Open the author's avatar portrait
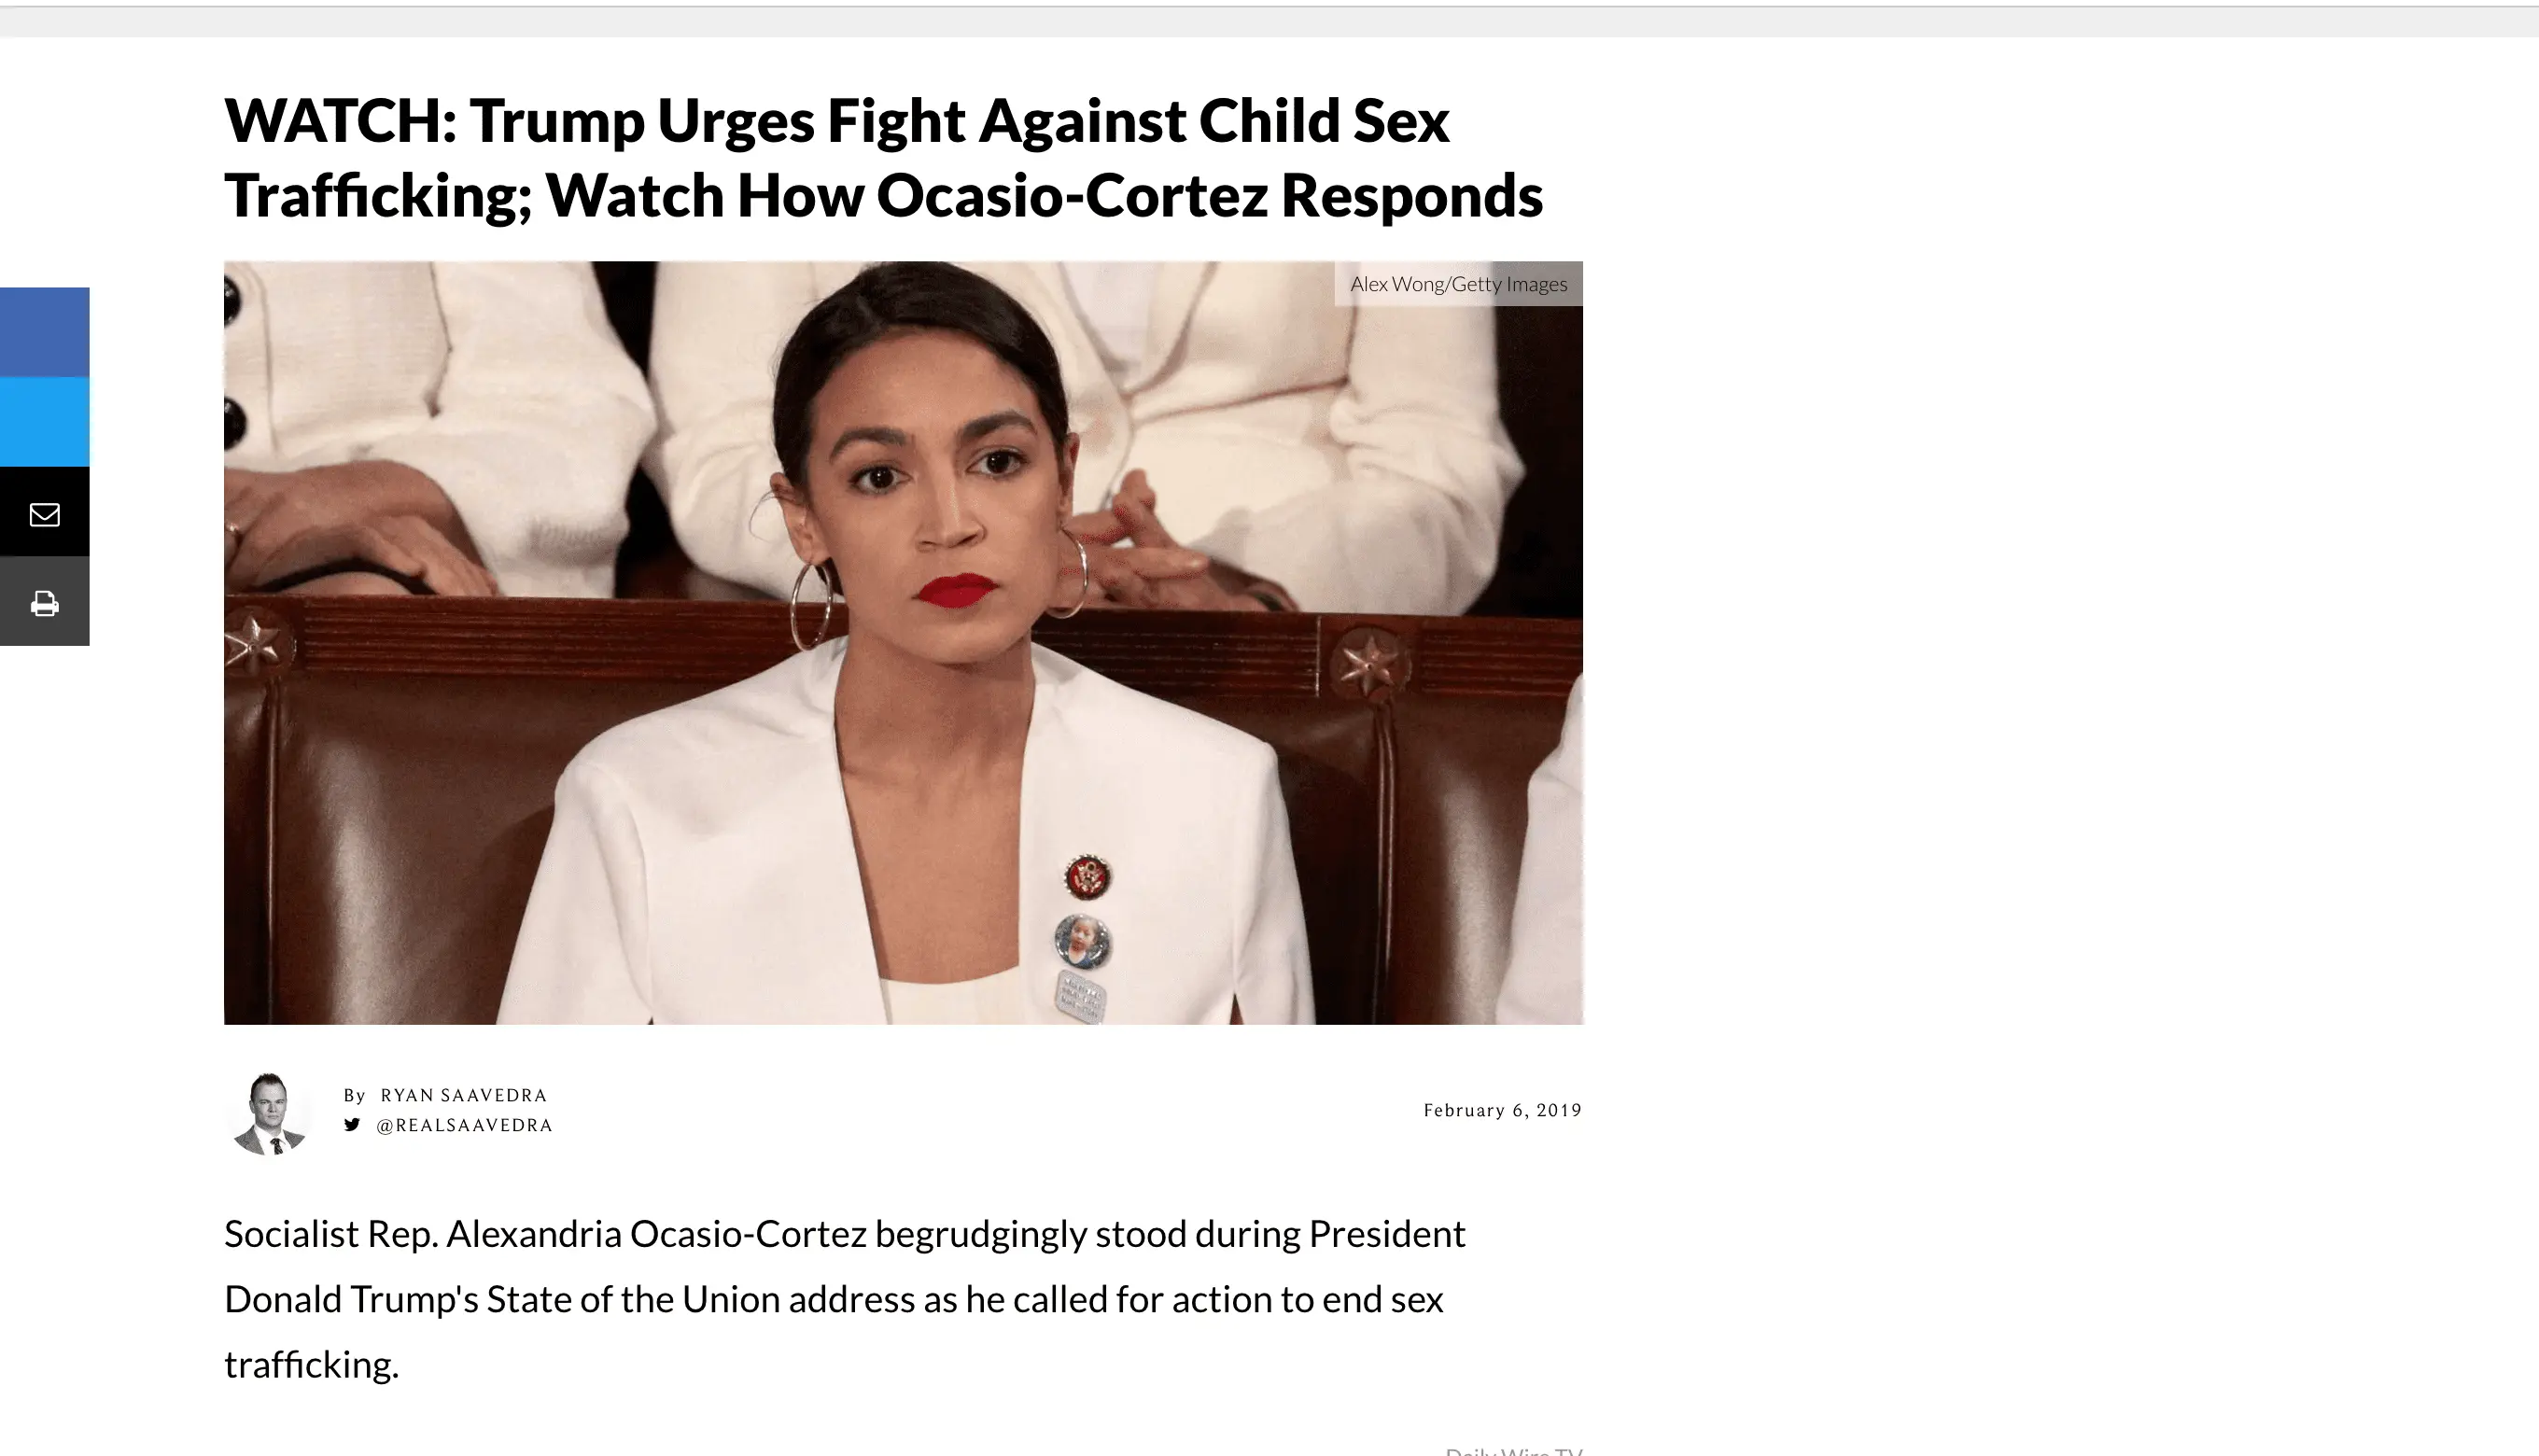This screenshot has height=1456, width=2539. (269, 1113)
